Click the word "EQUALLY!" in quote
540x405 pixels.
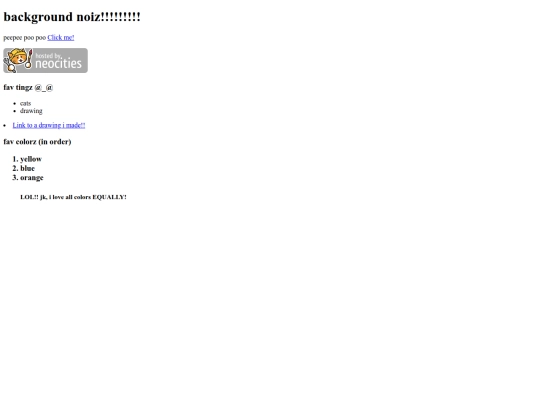(110, 197)
